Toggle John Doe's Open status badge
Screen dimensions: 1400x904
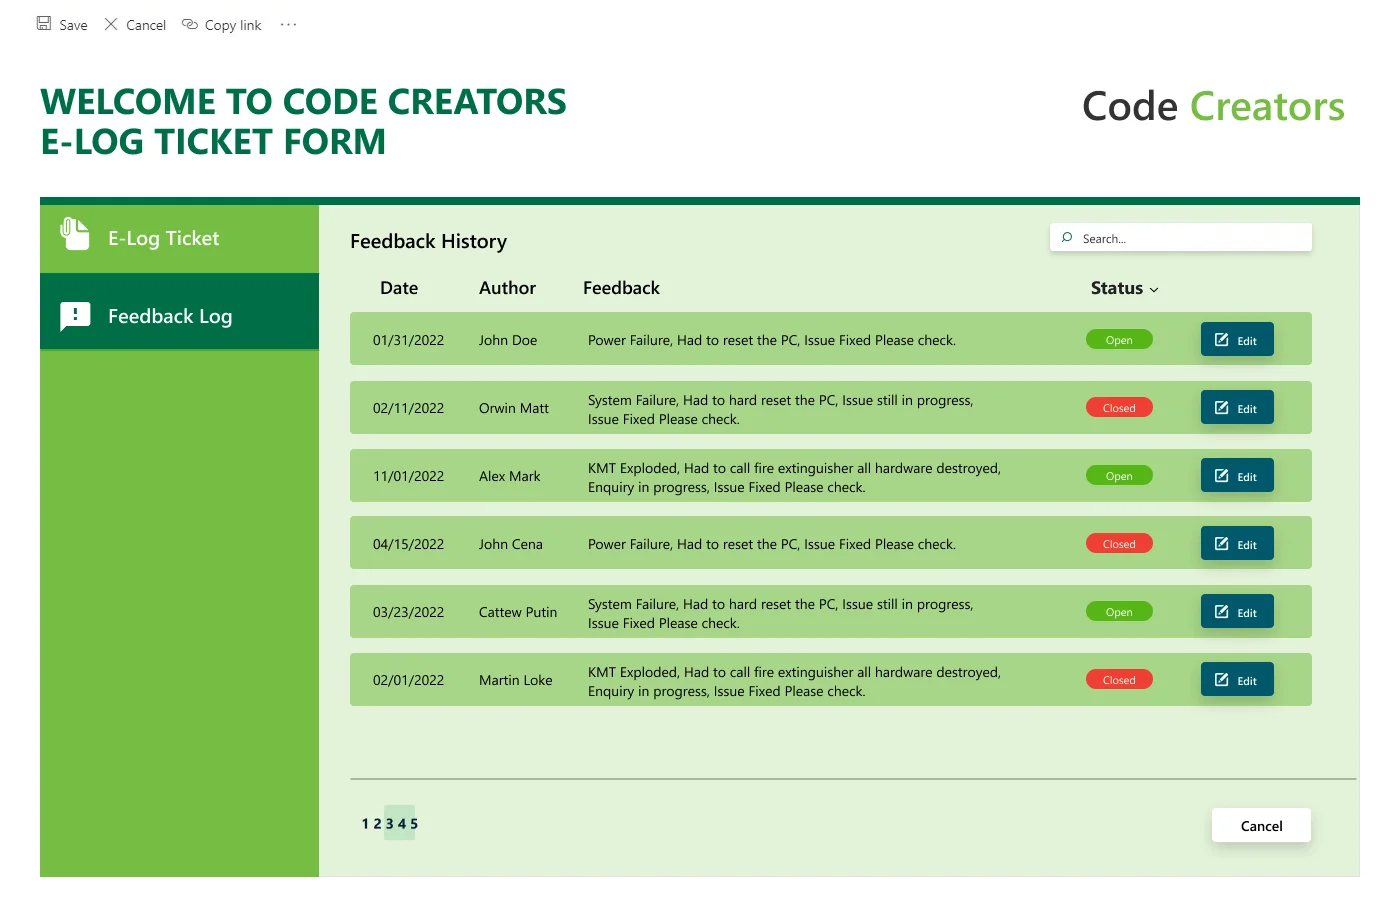1118,339
